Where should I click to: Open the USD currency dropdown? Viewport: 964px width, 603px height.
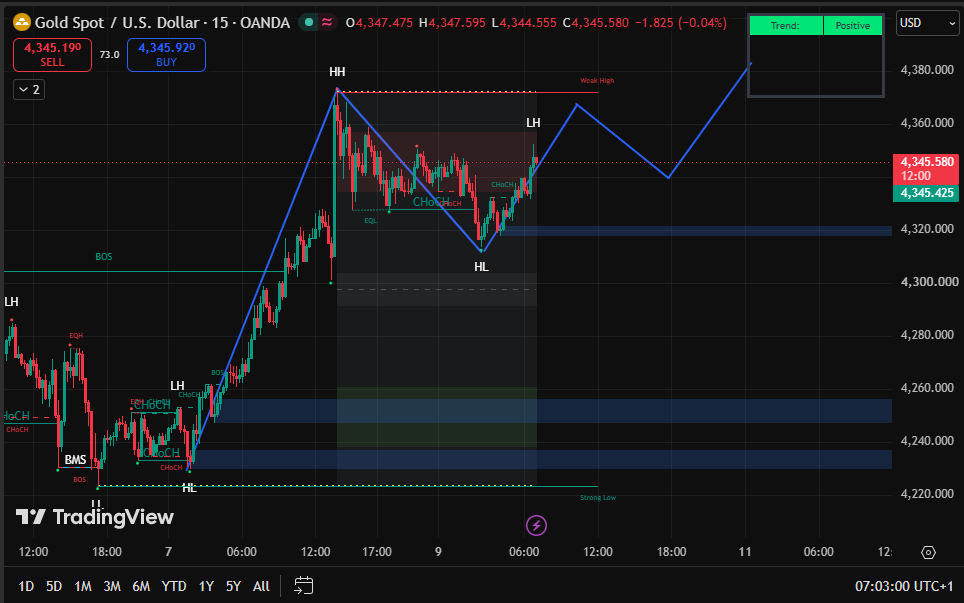point(927,23)
